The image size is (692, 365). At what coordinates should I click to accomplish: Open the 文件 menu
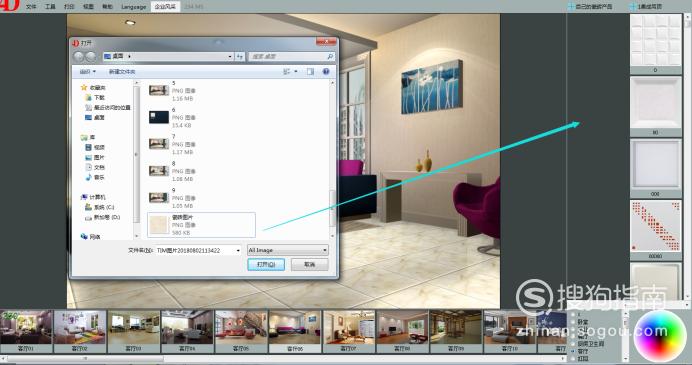coord(31,7)
